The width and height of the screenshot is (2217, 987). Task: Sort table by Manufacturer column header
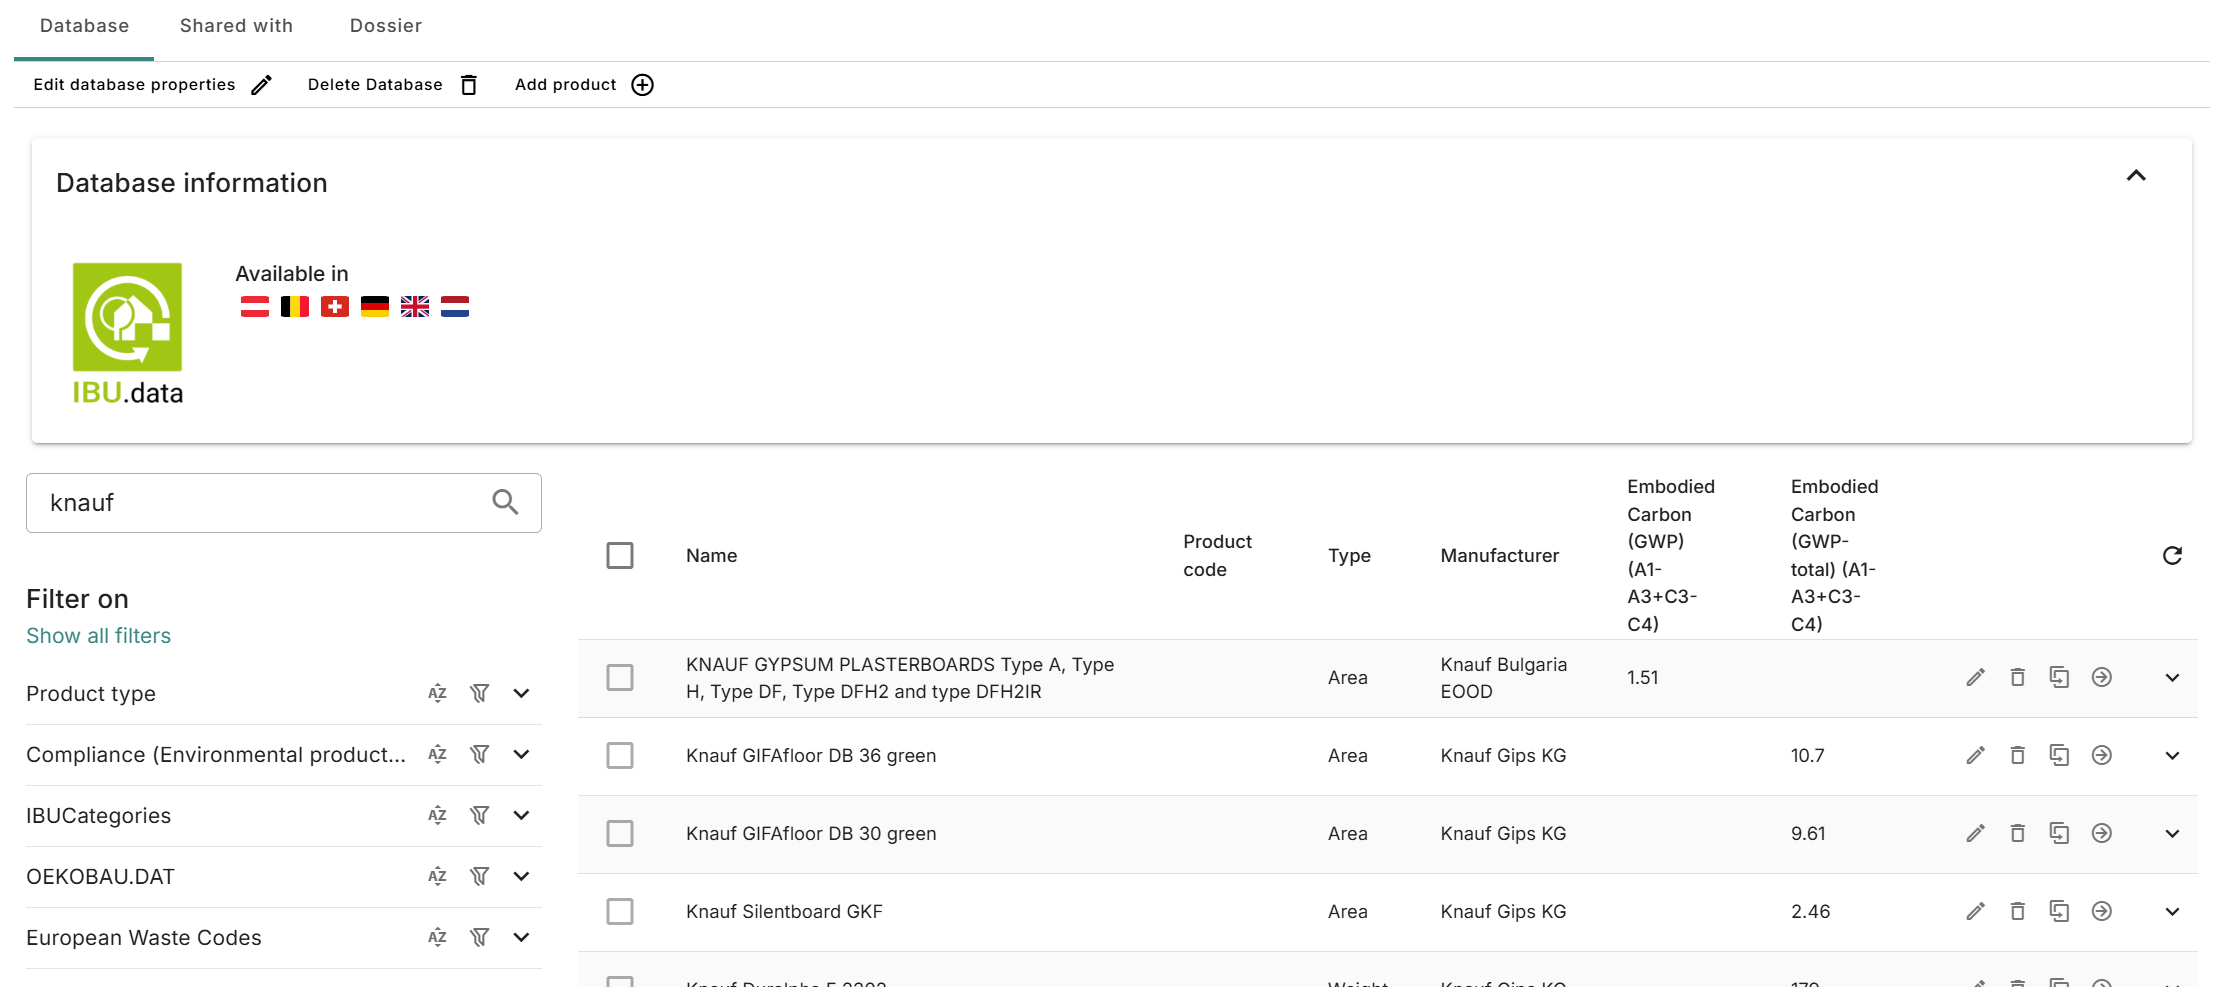tap(1499, 556)
